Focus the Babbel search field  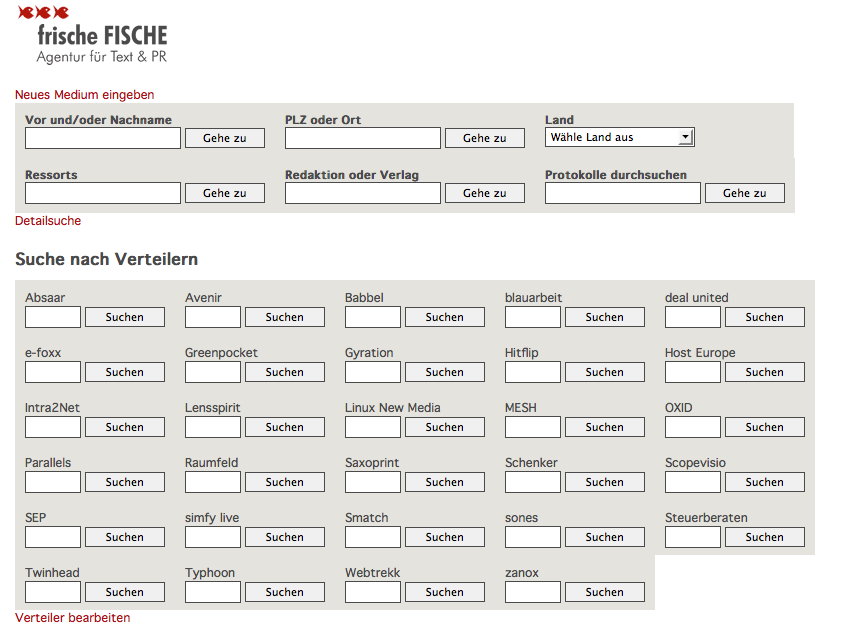[373, 317]
